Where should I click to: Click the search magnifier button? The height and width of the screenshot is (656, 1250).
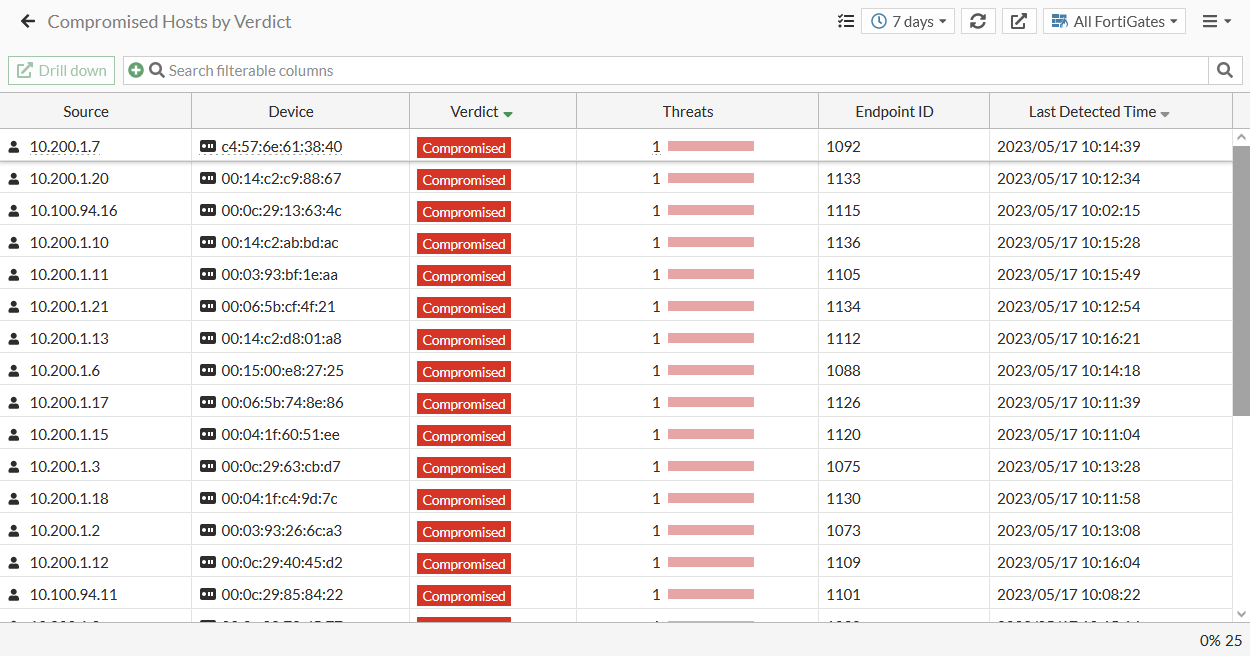point(1226,70)
